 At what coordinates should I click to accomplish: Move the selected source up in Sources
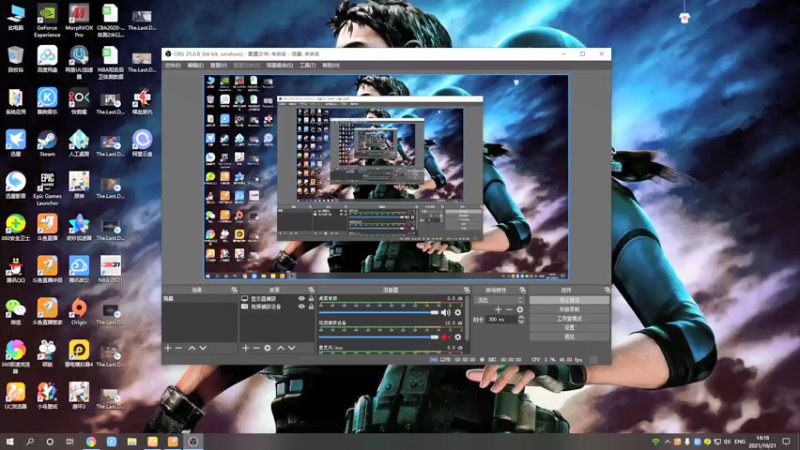tap(281, 348)
